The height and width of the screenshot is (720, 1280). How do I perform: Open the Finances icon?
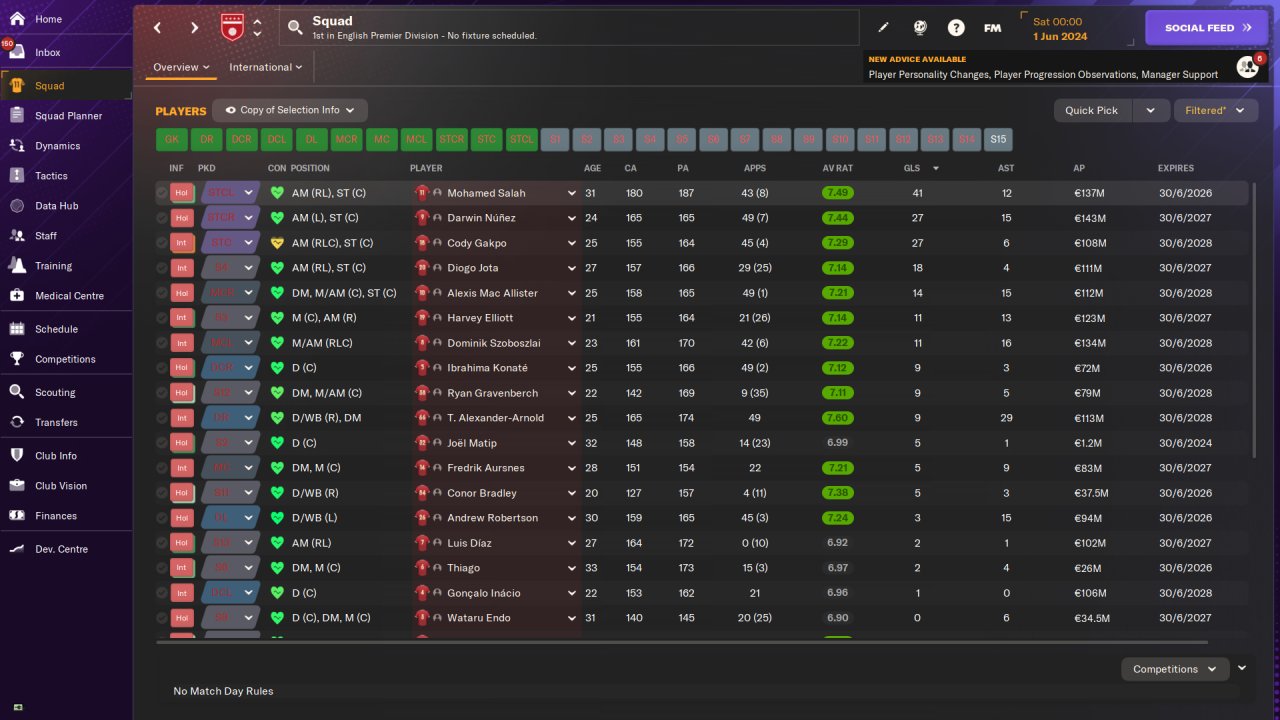[x=17, y=515]
